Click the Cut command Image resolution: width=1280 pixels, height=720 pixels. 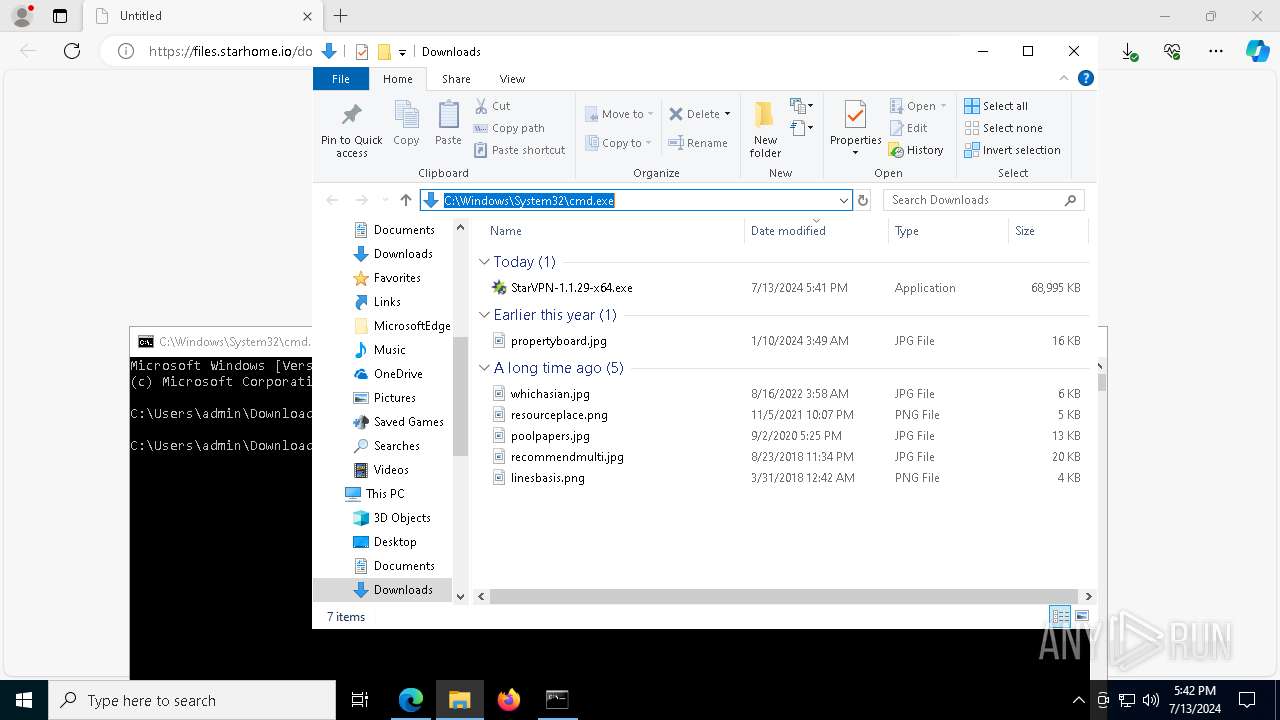[492, 105]
